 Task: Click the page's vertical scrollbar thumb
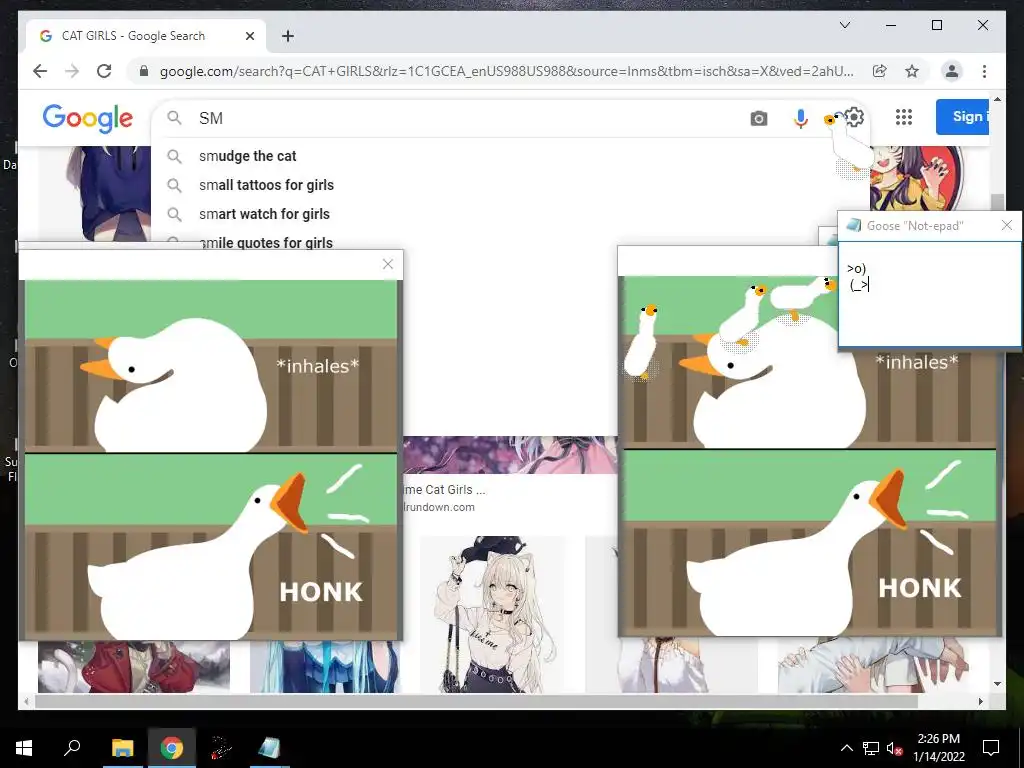pyautogui.click(x=997, y=203)
